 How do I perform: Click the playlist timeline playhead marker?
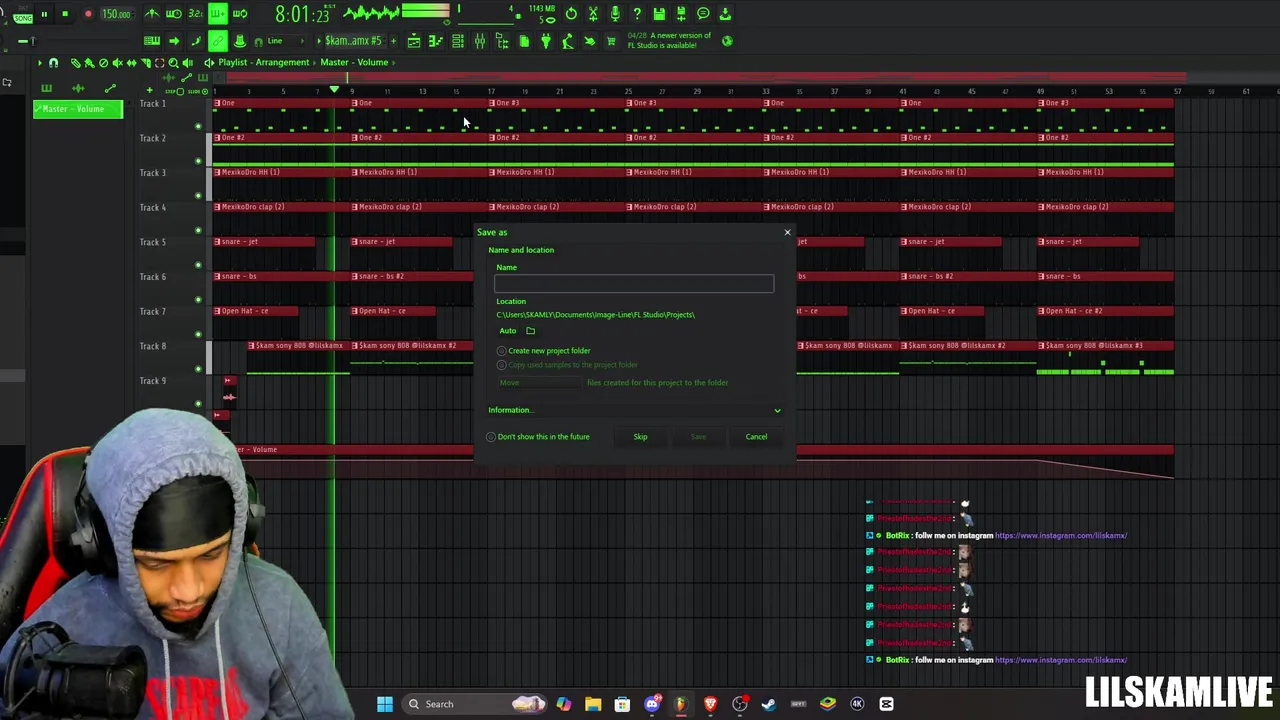(x=334, y=91)
